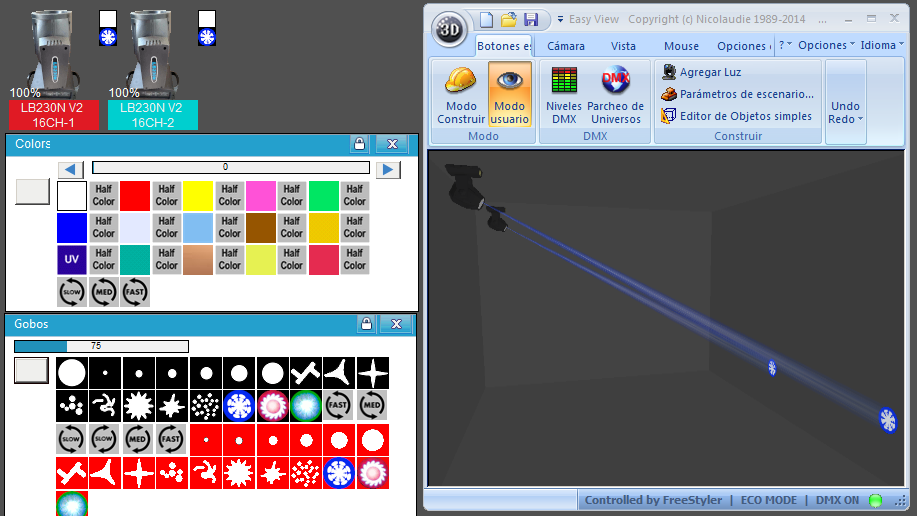Select the largest white circle on red gobo

(373, 440)
